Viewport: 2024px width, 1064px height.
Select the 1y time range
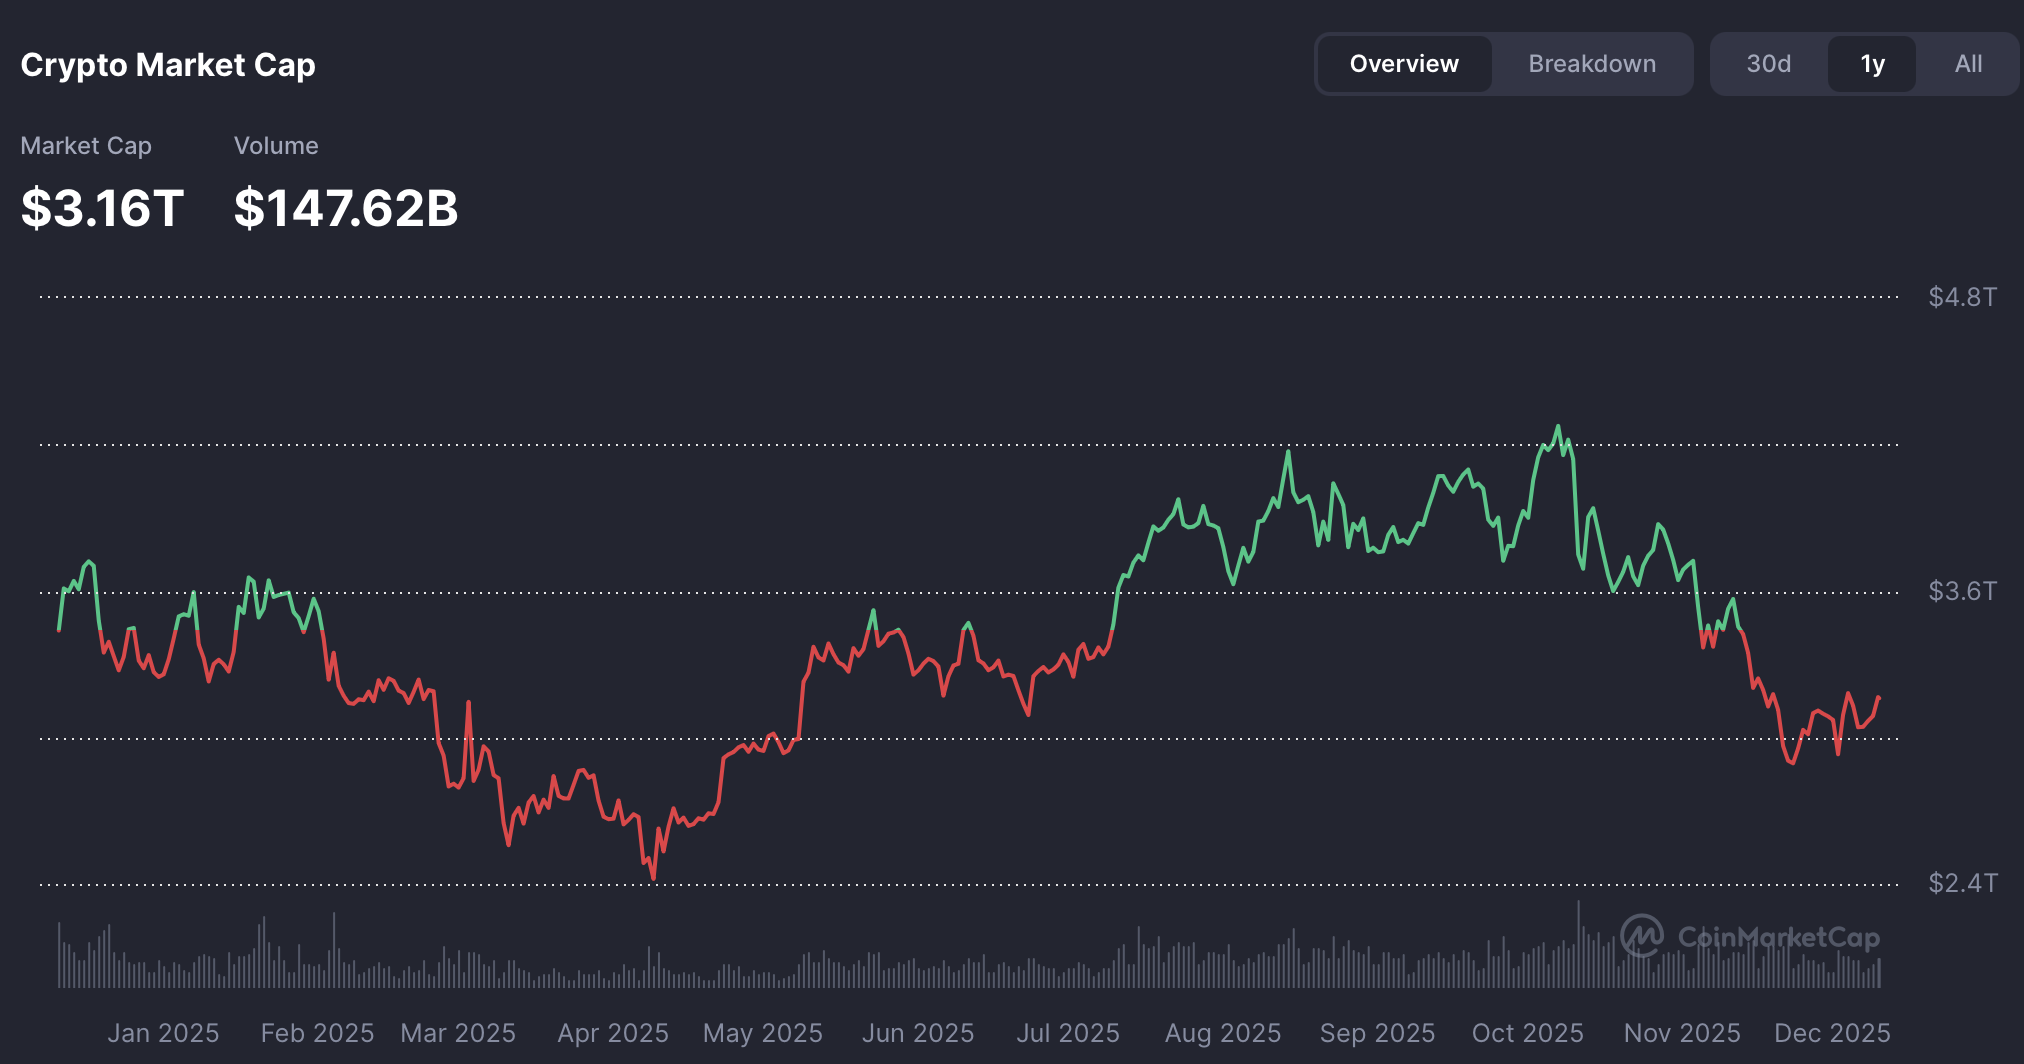click(x=1871, y=63)
